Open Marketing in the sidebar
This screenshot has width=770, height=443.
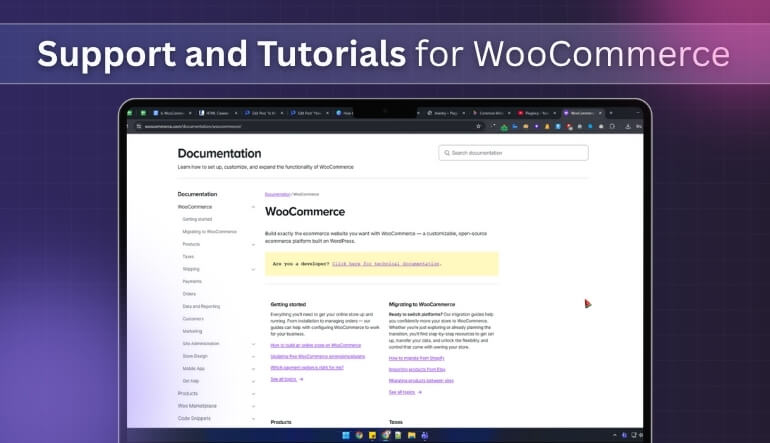point(192,331)
